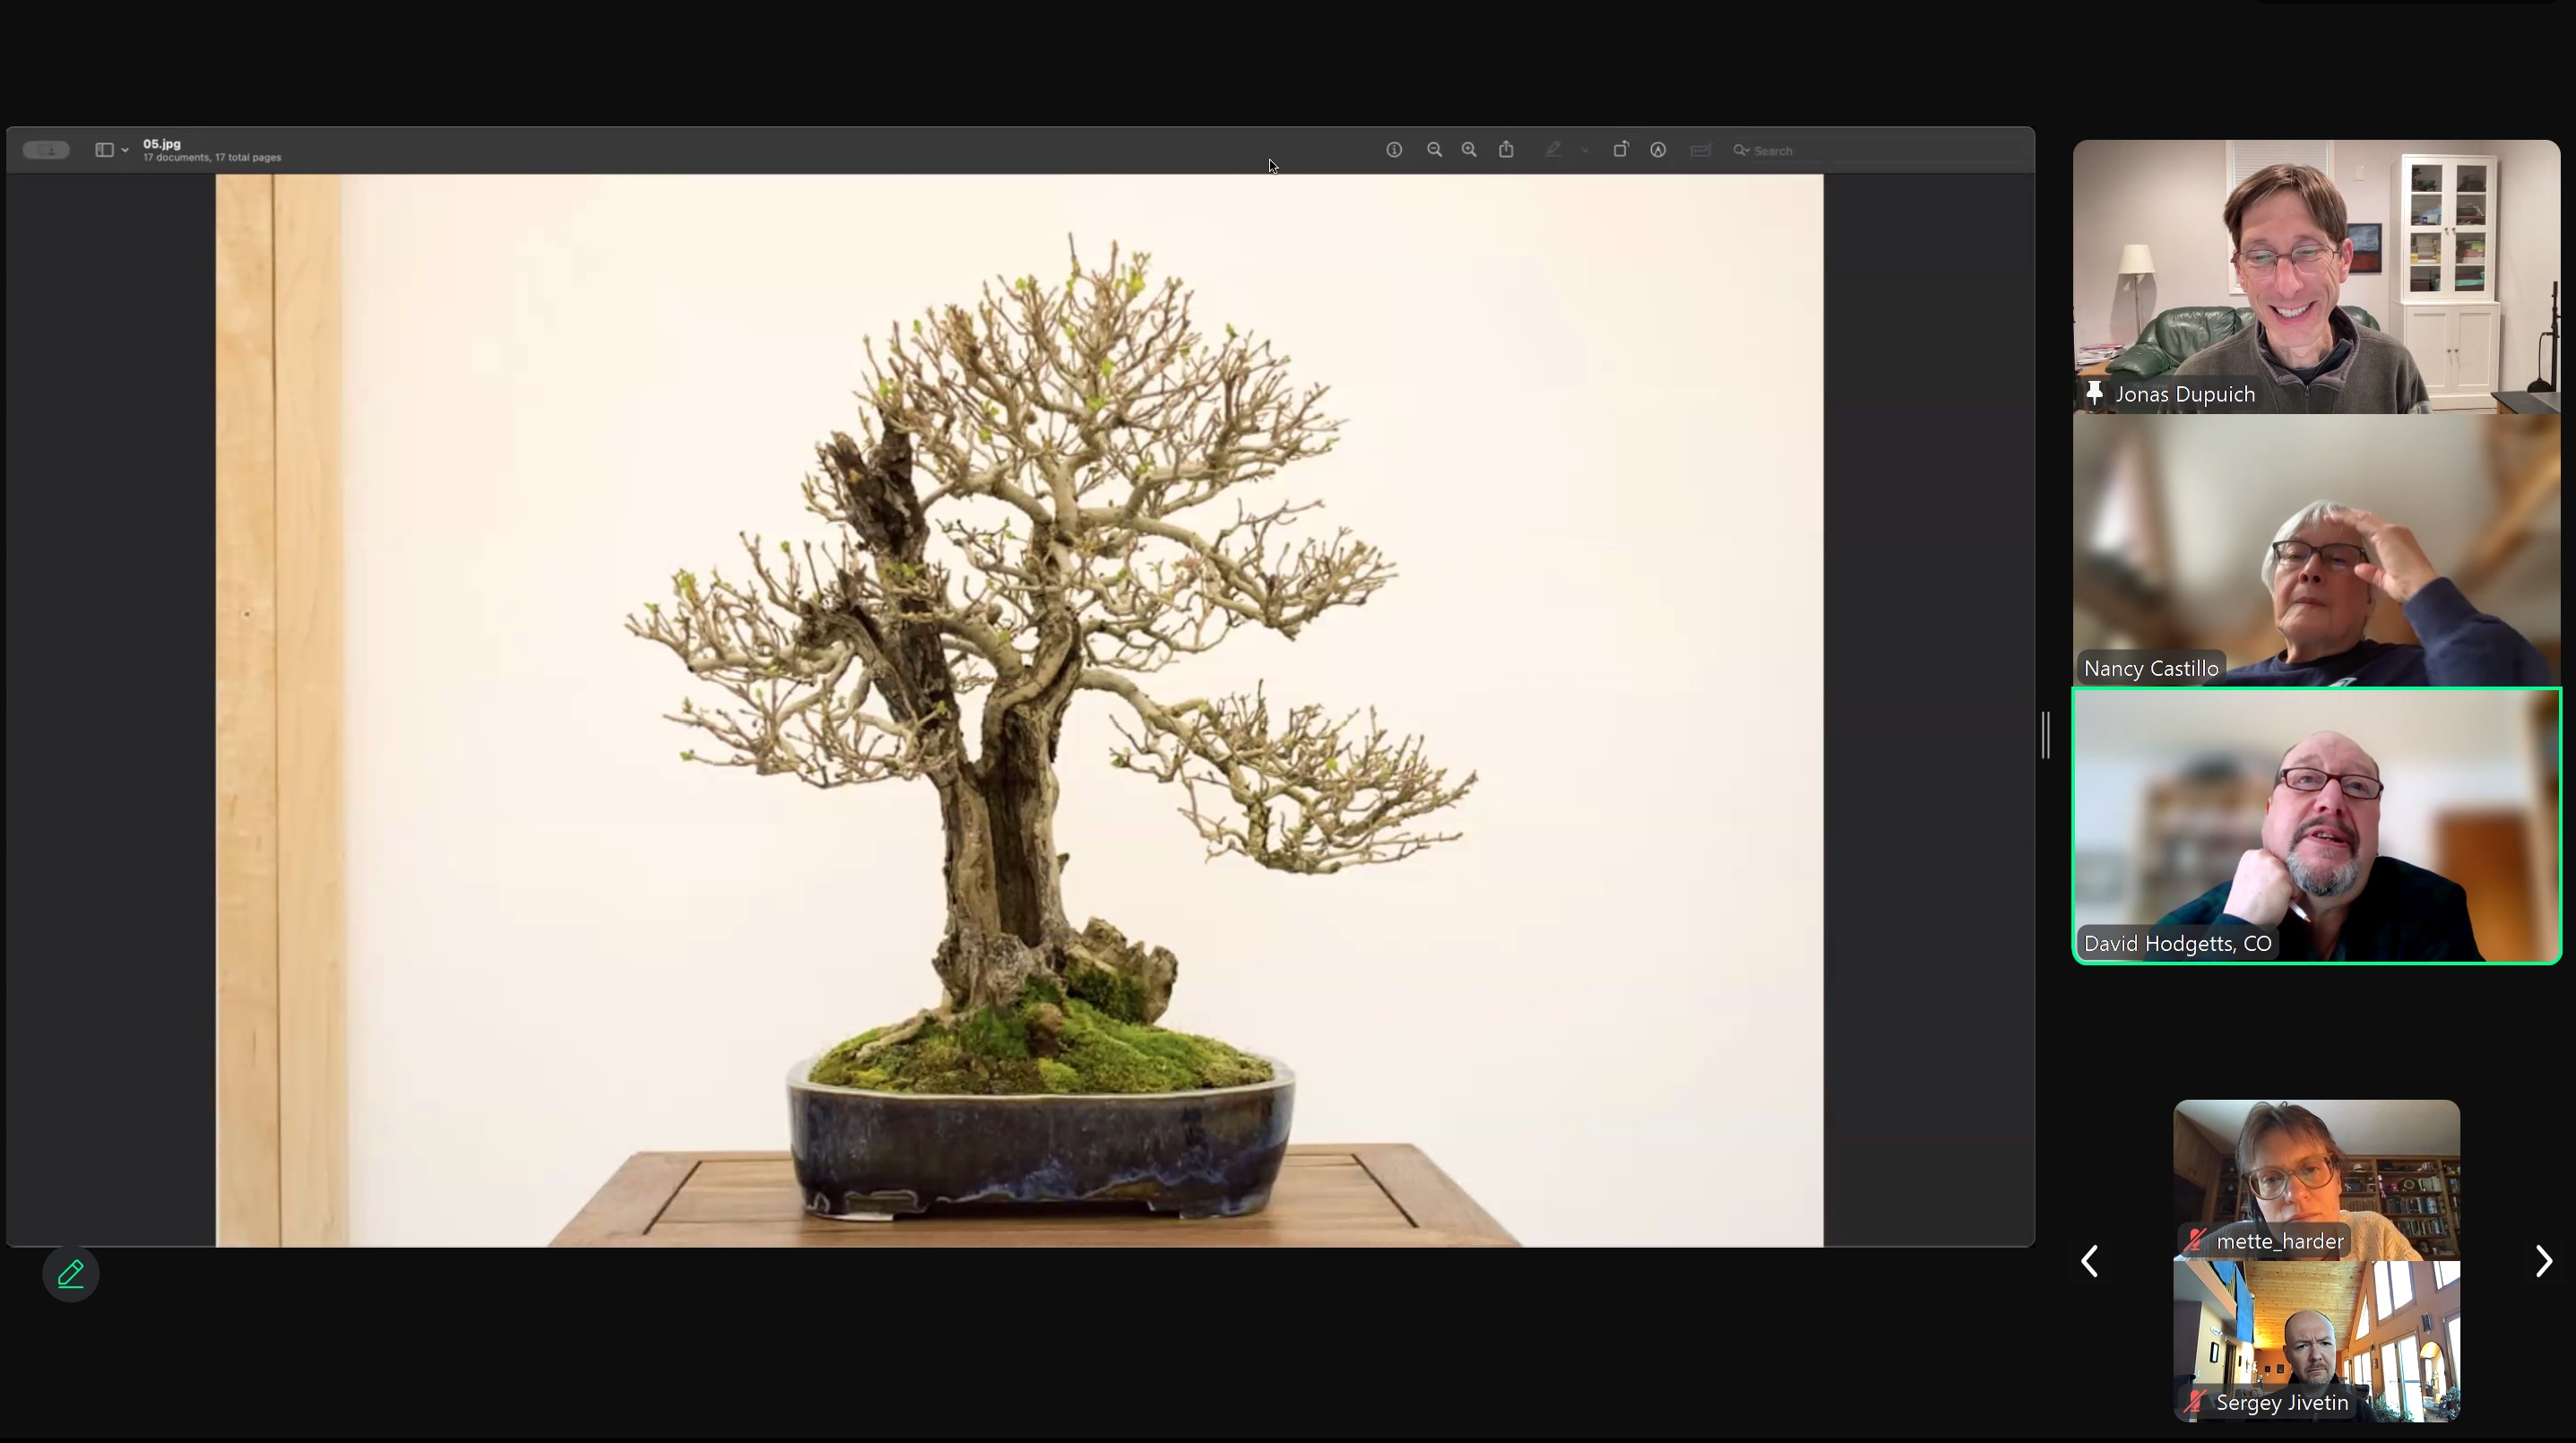Zoom out of the bonsai image

tap(1434, 150)
